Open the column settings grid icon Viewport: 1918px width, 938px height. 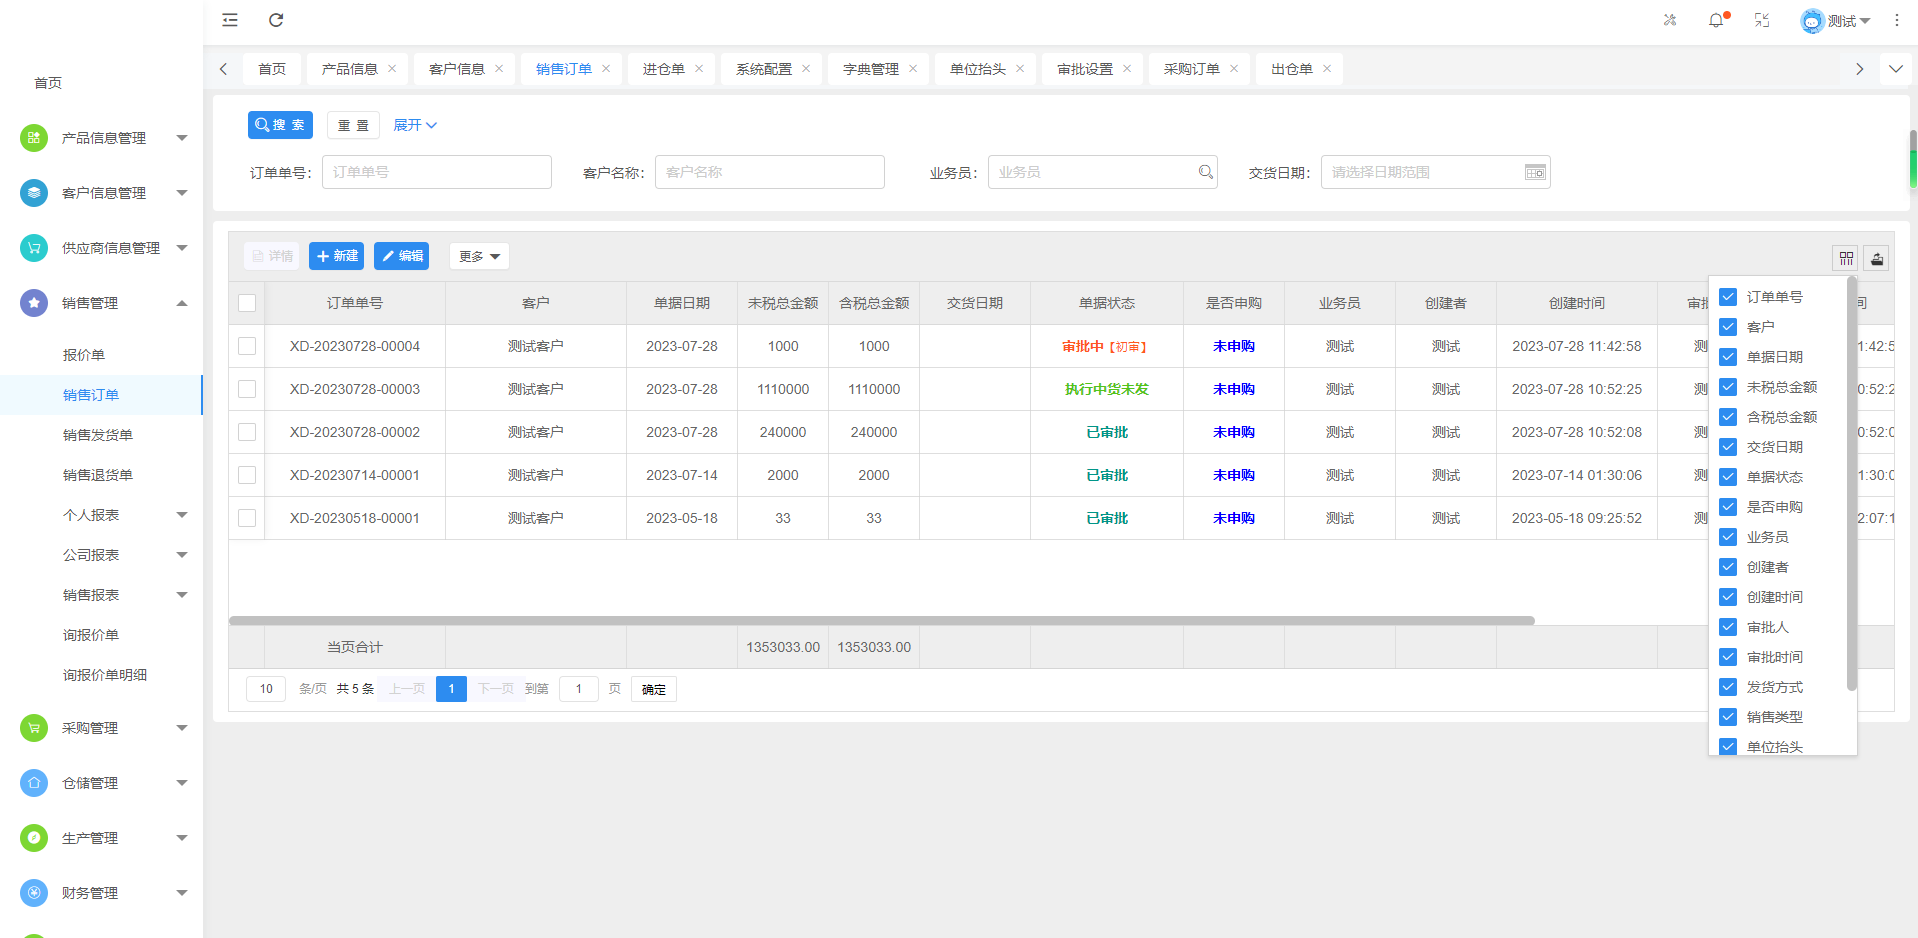tap(1846, 258)
